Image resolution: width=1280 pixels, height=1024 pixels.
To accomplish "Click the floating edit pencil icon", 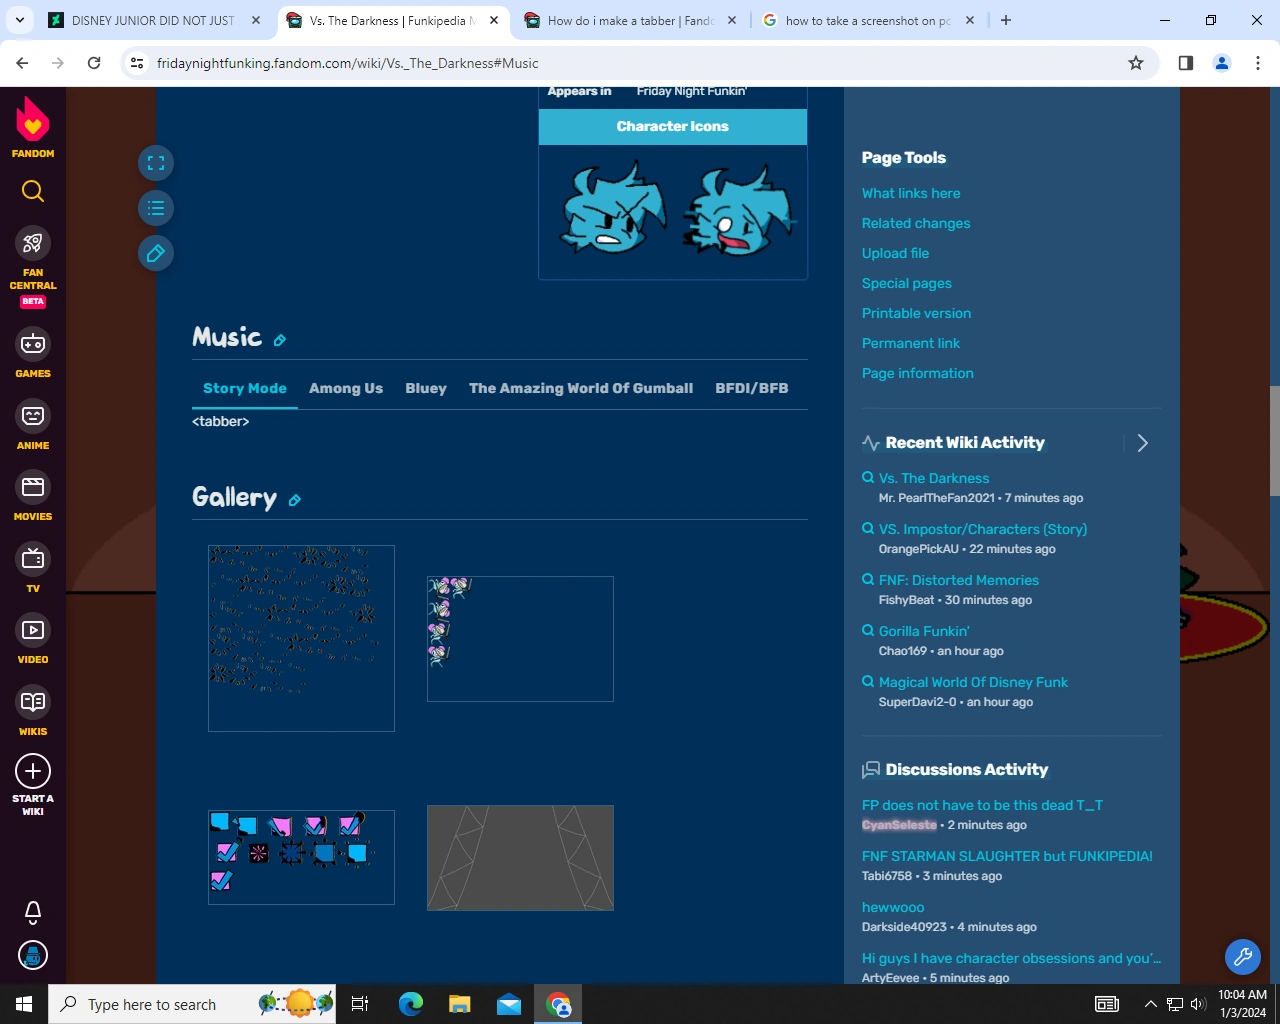I will pyautogui.click(x=156, y=253).
